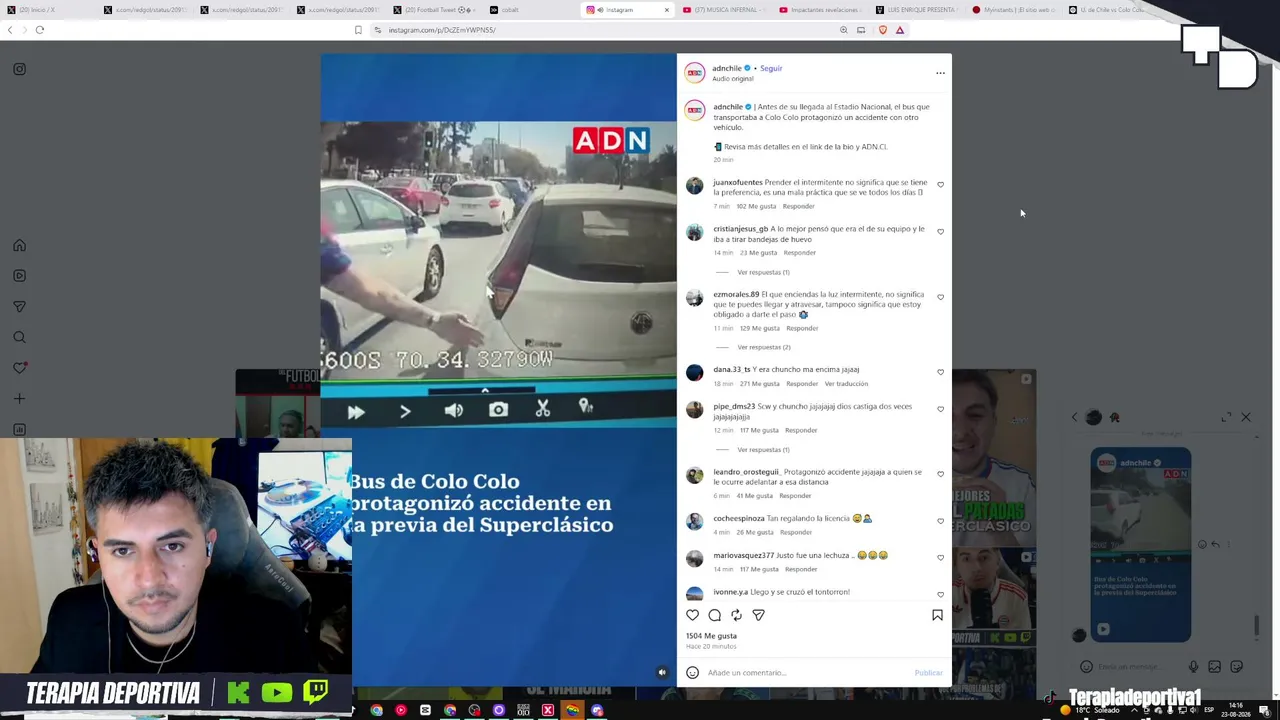Open Search in Instagram sidebar
This screenshot has width=1280, height=720.
pos(19,337)
